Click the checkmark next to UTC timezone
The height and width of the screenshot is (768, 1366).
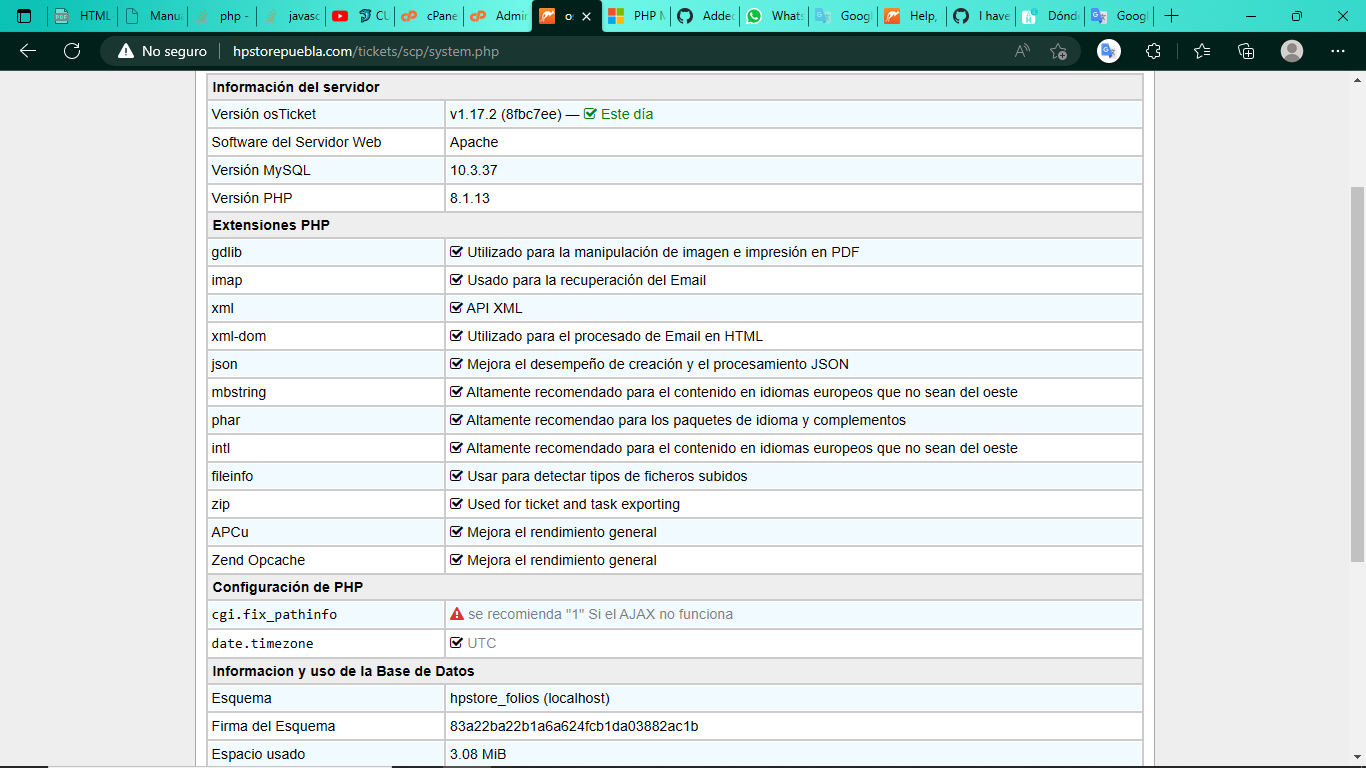click(457, 643)
